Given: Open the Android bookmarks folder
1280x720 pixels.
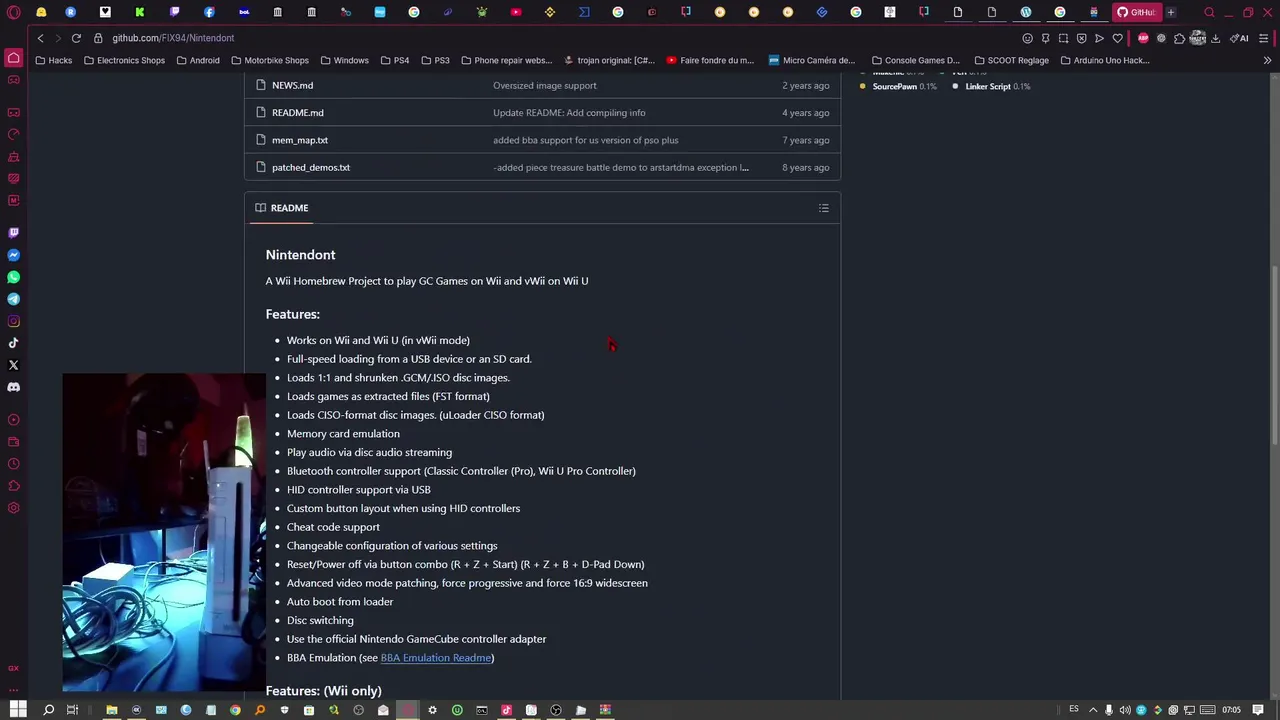Looking at the screenshot, I should [198, 60].
